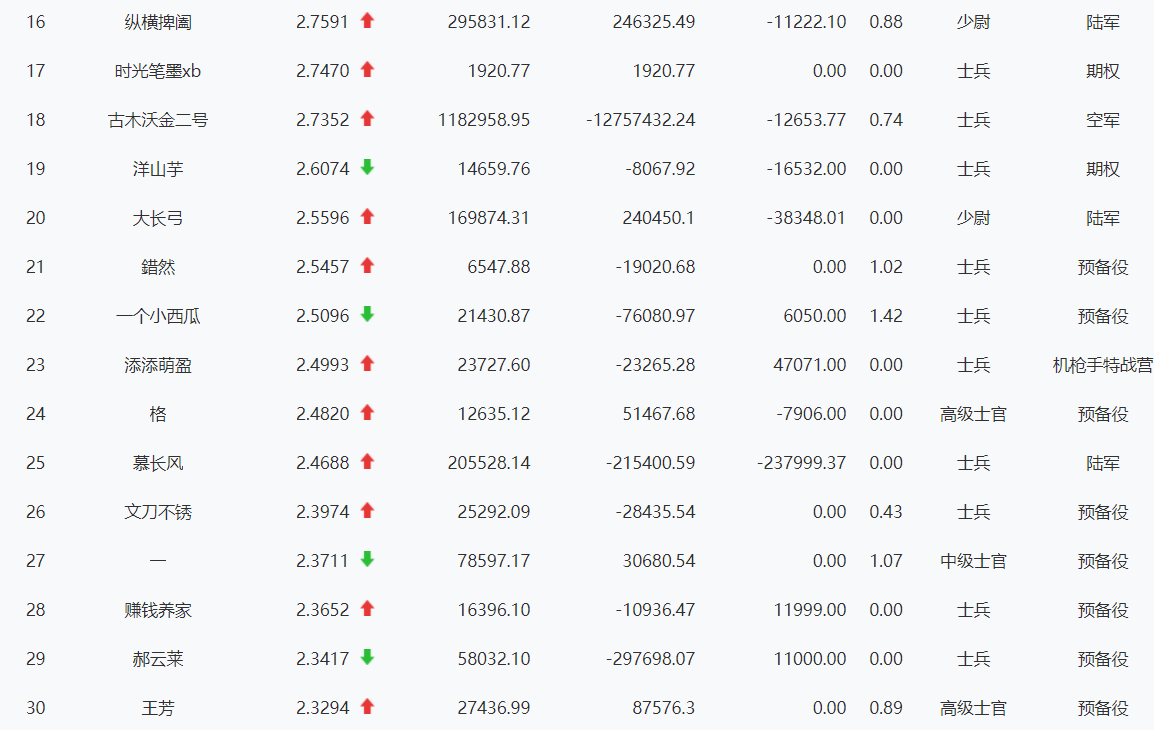
Task: Click the score 2.4993 for 添添萌盈
Action: [322, 365]
